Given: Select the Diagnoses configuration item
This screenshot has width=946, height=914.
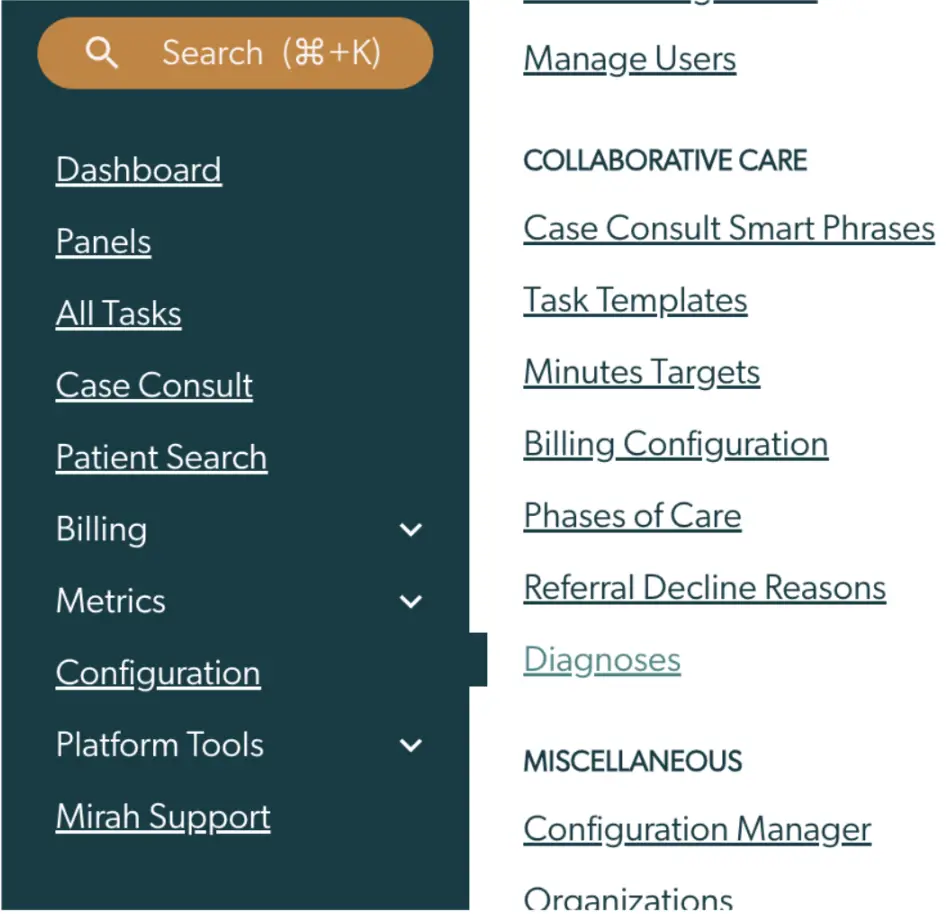Looking at the screenshot, I should (601, 660).
